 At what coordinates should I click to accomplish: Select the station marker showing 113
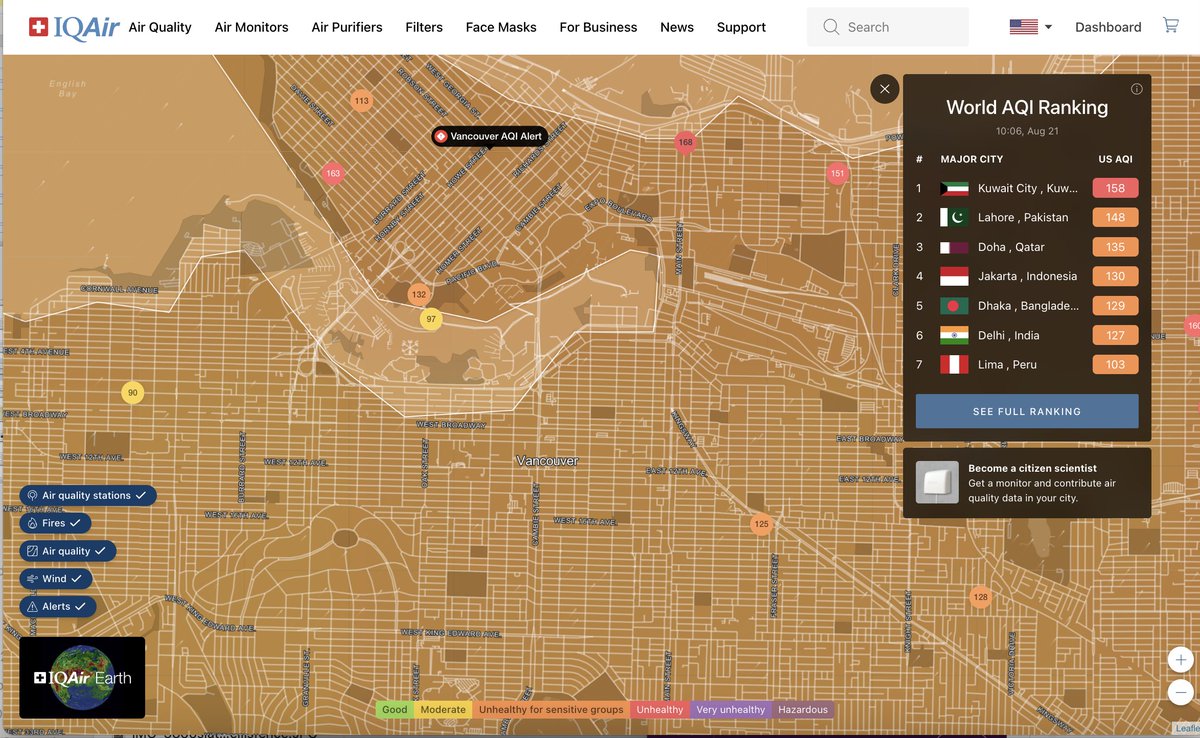[361, 101]
